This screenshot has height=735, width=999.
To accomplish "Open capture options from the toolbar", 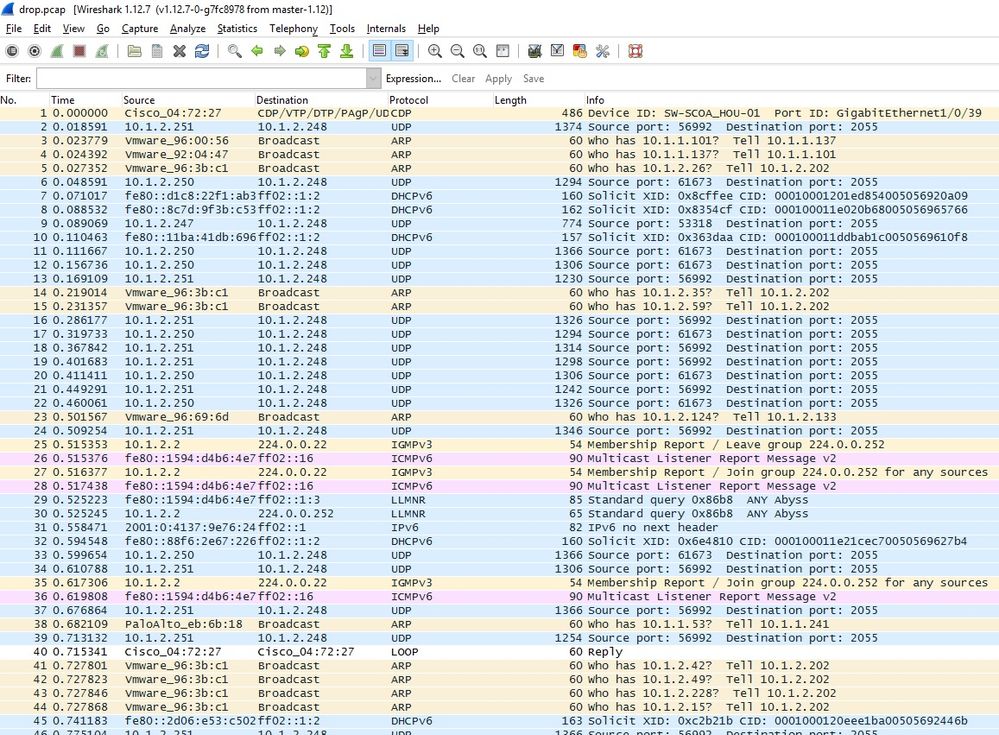I will (x=35, y=51).
